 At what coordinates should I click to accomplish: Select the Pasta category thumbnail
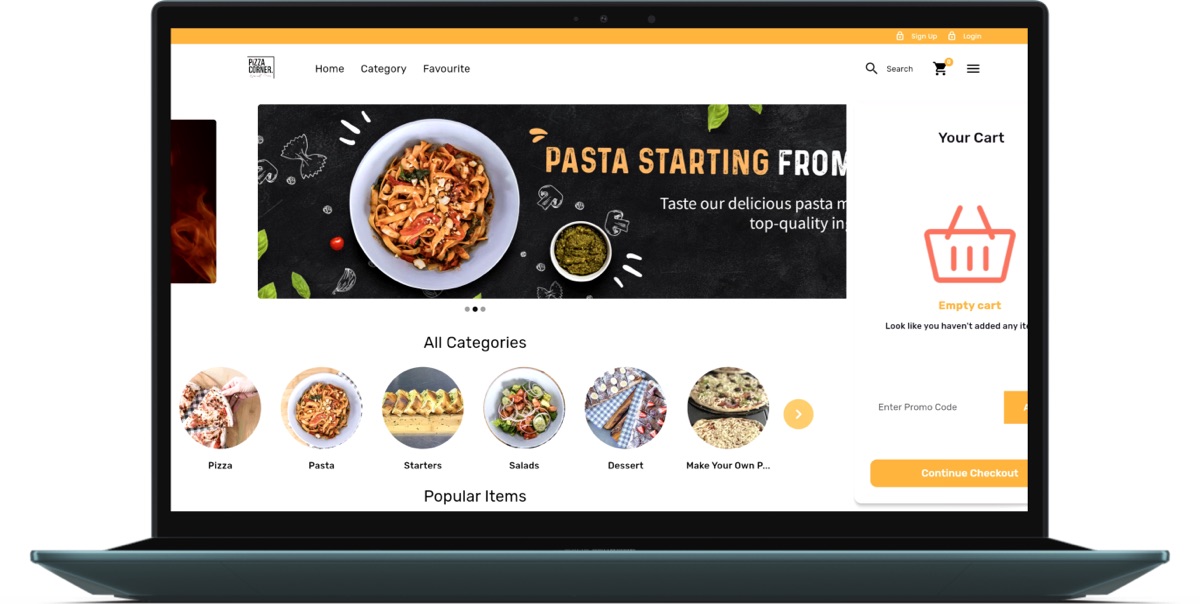(321, 408)
